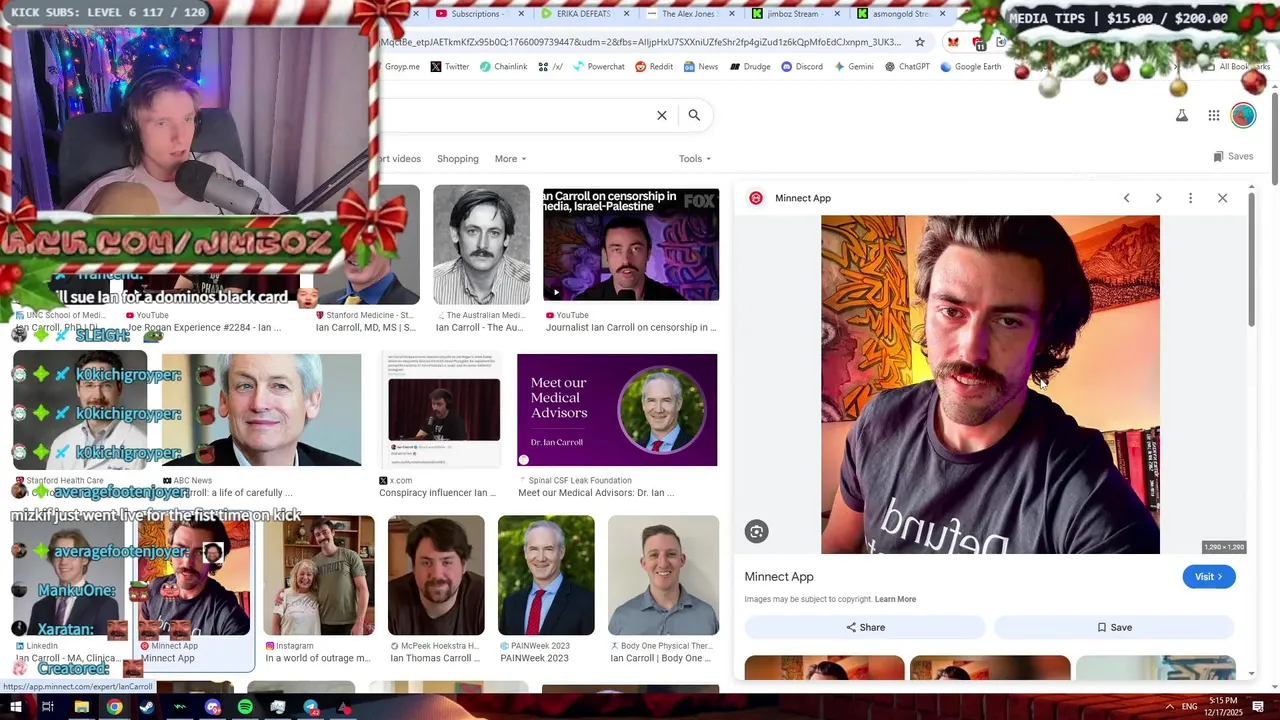Open the Discord bookmark in bookmarks bar
Viewport: 1280px width, 720px height.
click(x=802, y=67)
